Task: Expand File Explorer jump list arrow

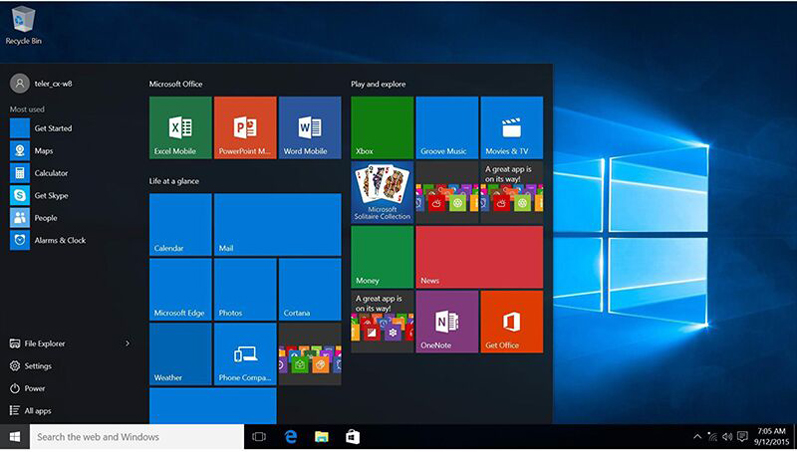Action: (128, 343)
